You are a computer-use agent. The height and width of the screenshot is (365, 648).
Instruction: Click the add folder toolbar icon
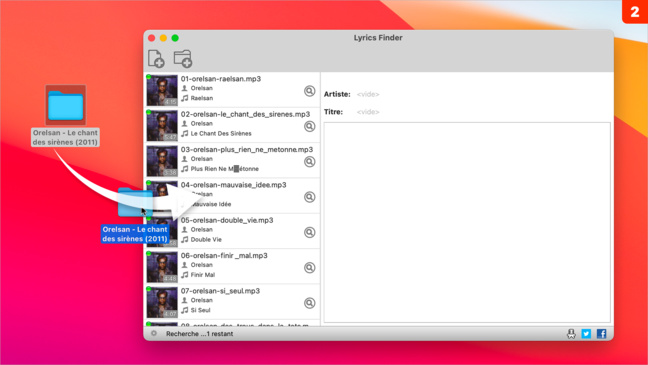(183, 58)
